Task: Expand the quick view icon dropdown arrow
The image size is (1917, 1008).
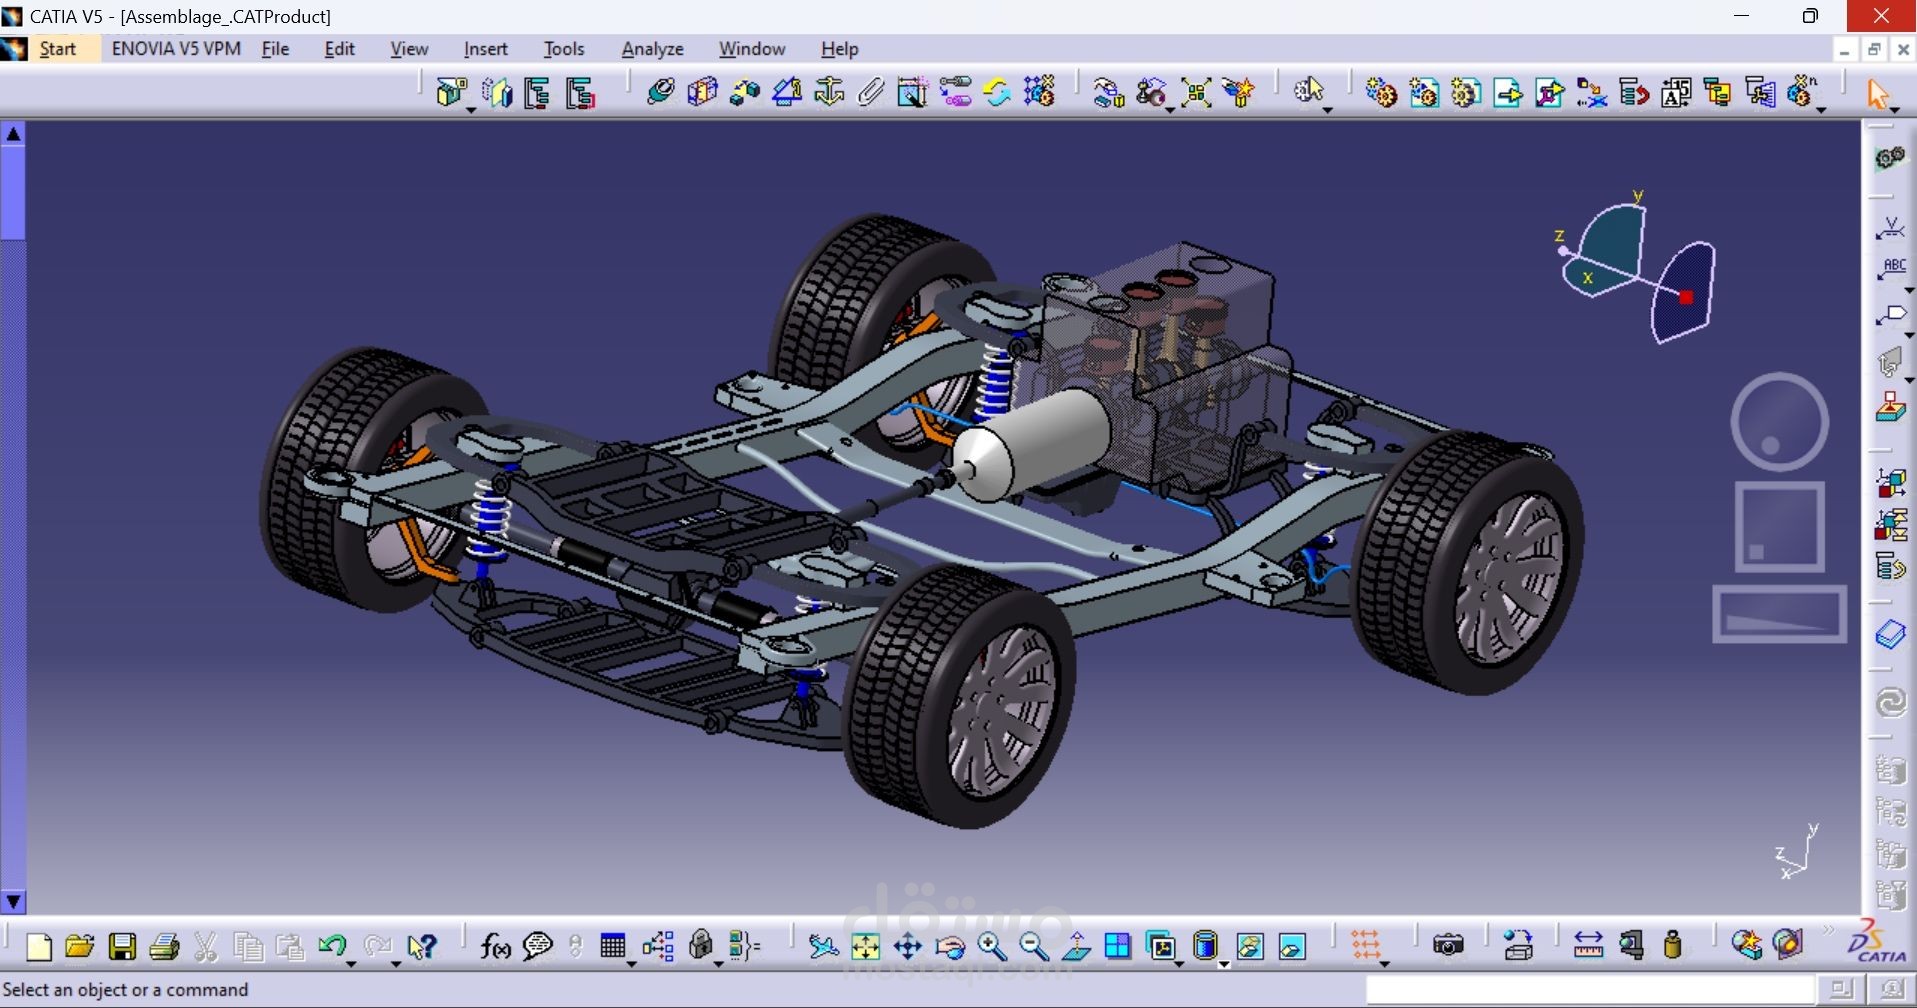Action: [1179, 964]
